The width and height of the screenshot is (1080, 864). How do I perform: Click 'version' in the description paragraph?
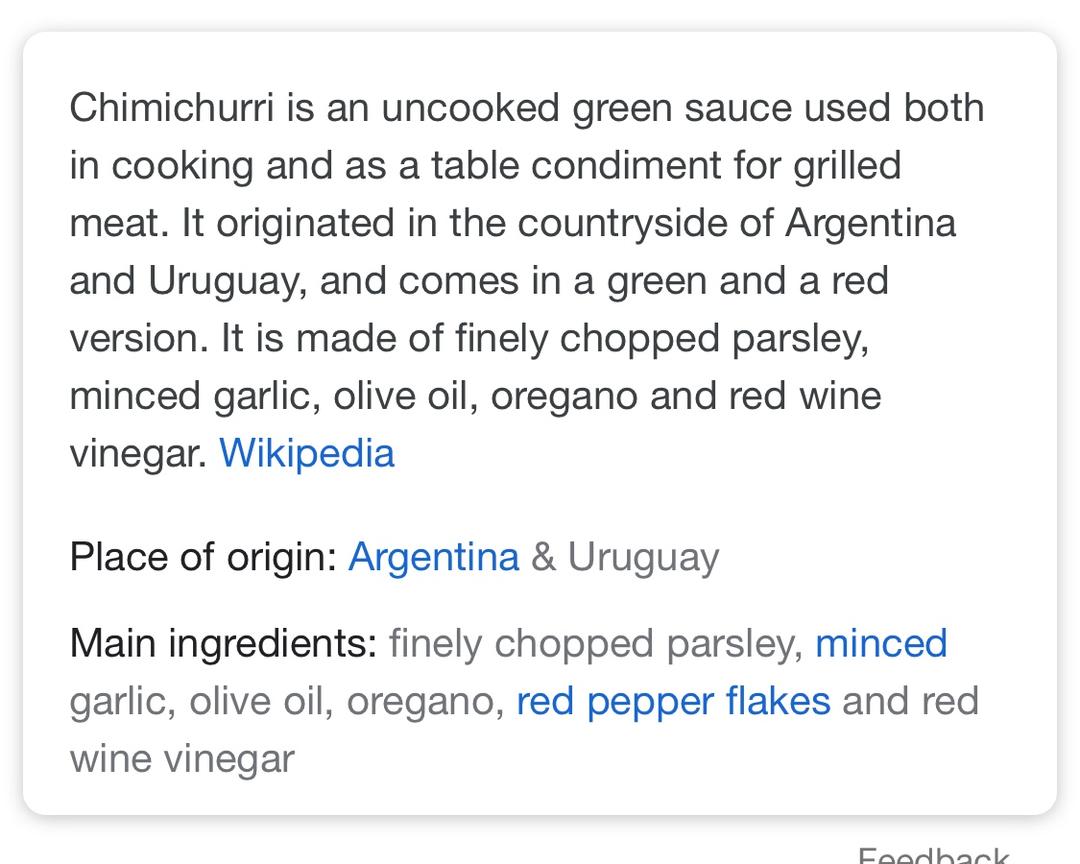click(135, 338)
